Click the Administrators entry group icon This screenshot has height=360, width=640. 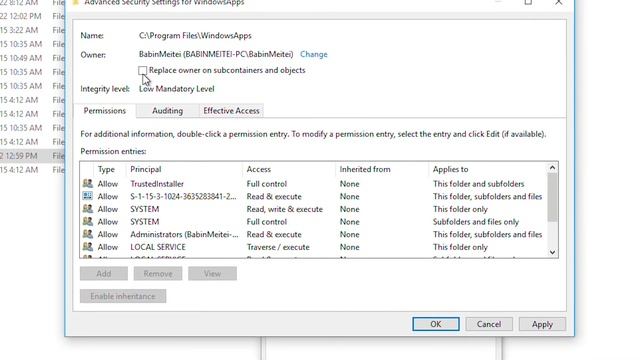(87, 234)
